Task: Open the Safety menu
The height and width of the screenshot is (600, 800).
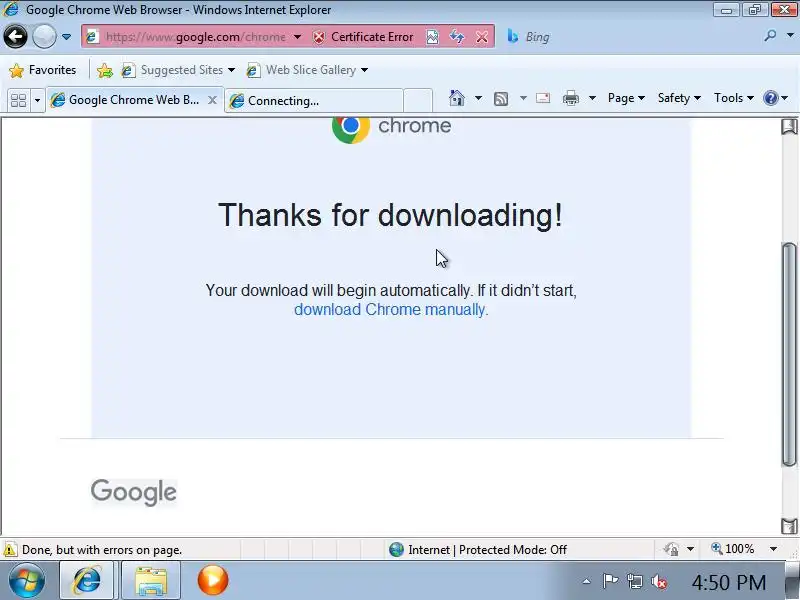Action: coord(679,98)
